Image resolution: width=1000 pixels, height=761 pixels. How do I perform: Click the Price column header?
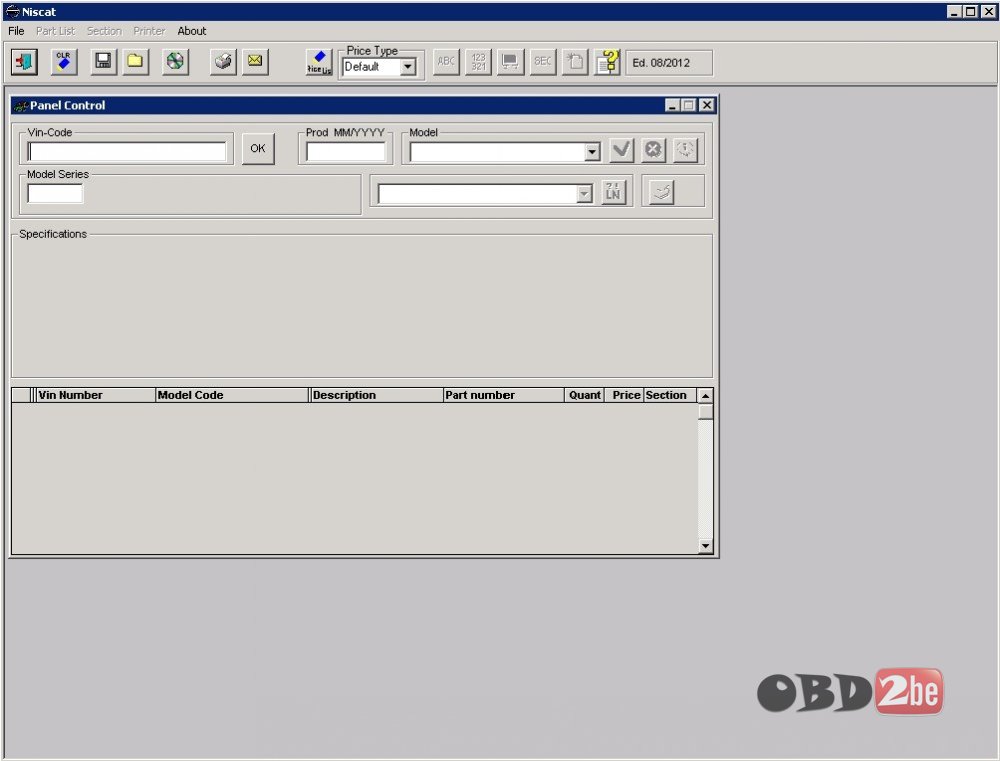pyautogui.click(x=624, y=395)
